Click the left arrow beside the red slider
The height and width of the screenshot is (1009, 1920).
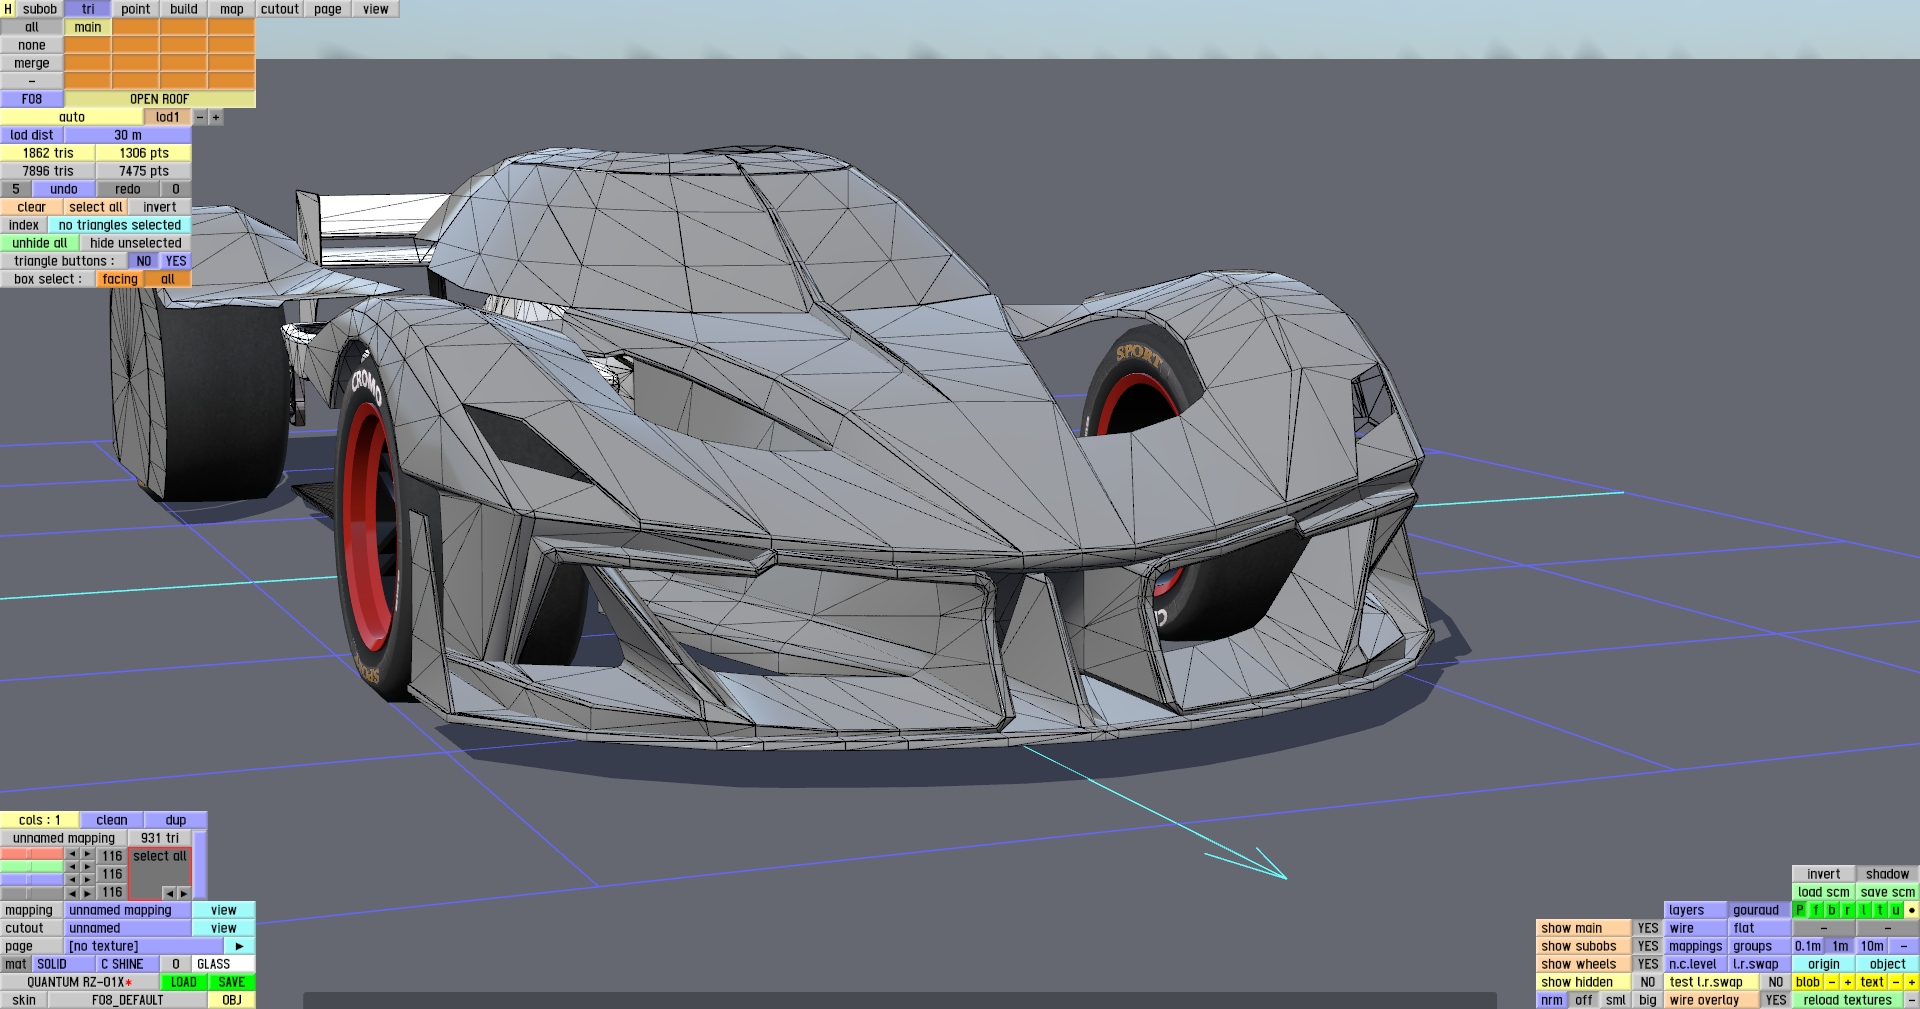(72, 855)
